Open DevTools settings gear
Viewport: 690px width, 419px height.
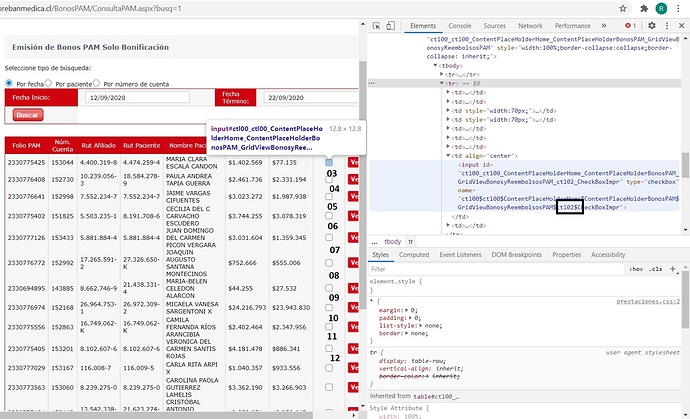(x=652, y=26)
